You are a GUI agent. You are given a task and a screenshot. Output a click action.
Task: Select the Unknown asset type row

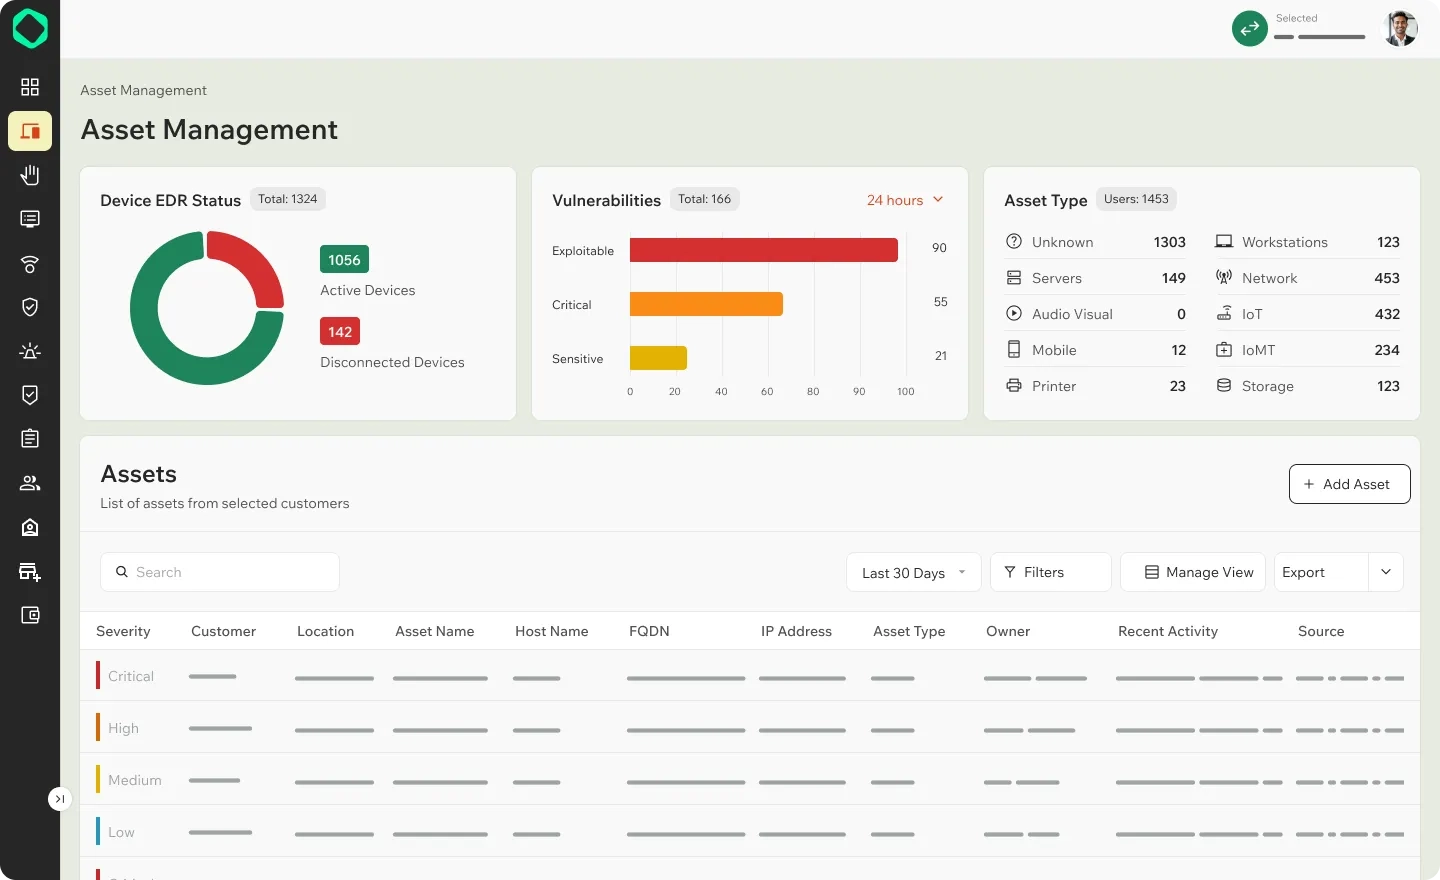pyautogui.click(x=1095, y=242)
